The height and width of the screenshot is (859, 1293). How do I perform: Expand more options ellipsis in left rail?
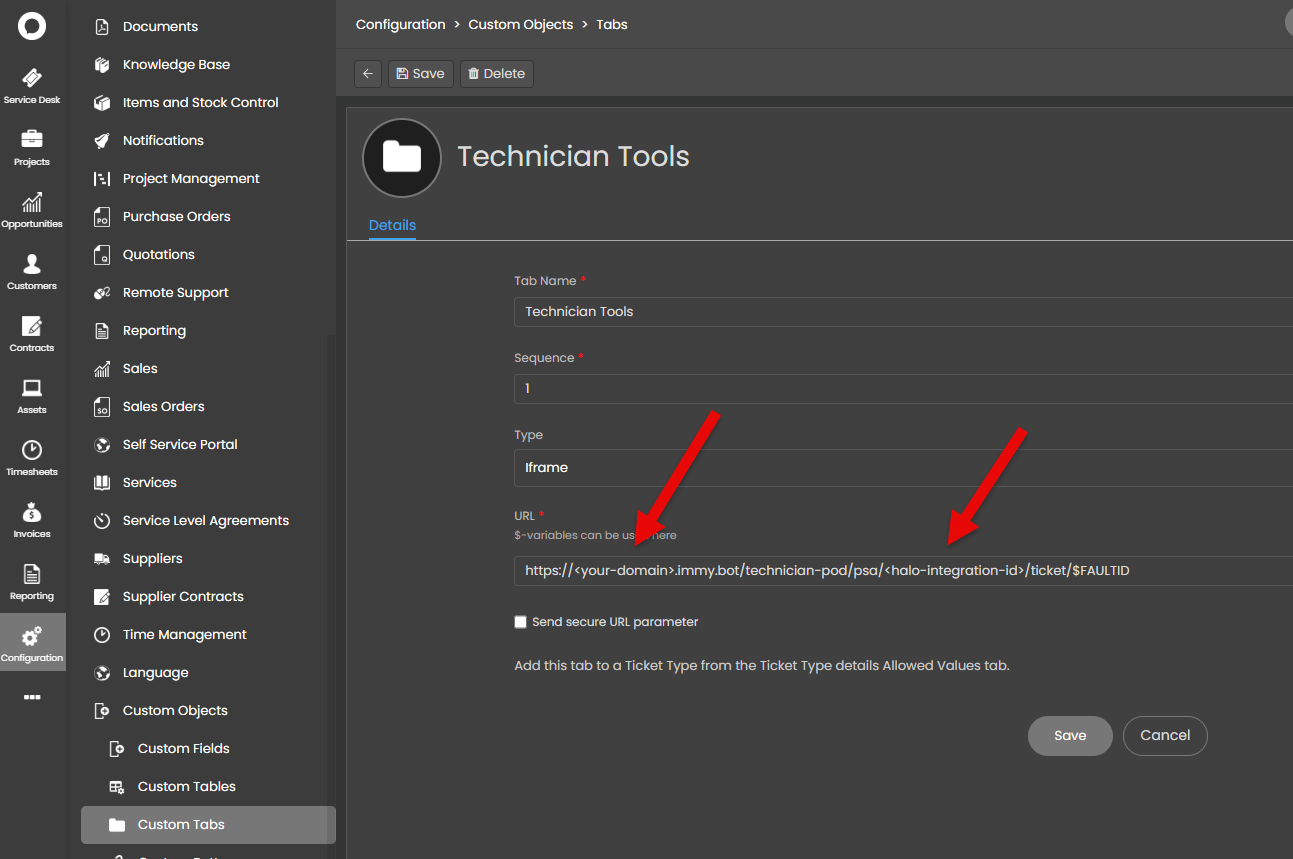click(32, 697)
